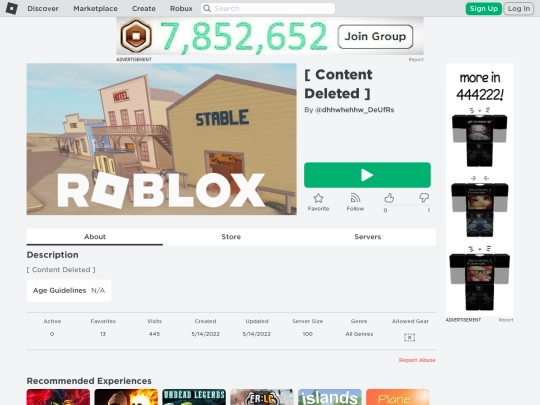This screenshot has height=405, width=540.
Task: Open the Marketplace menu item
Action: 95,8
